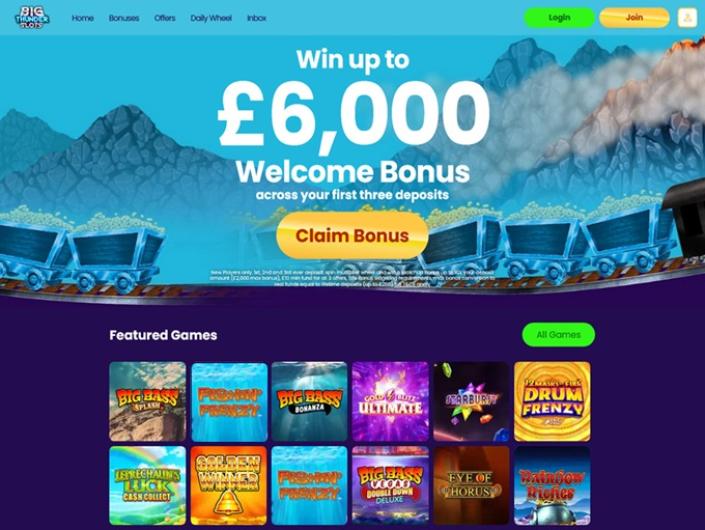Open Rainbow Riches game tile
The image size is (705, 530).
pyautogui.click(x=552, y=485)
